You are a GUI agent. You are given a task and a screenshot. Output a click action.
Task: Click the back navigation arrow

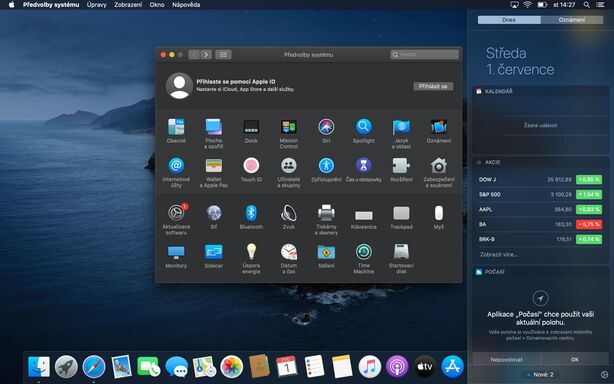(x=194, y=54)
